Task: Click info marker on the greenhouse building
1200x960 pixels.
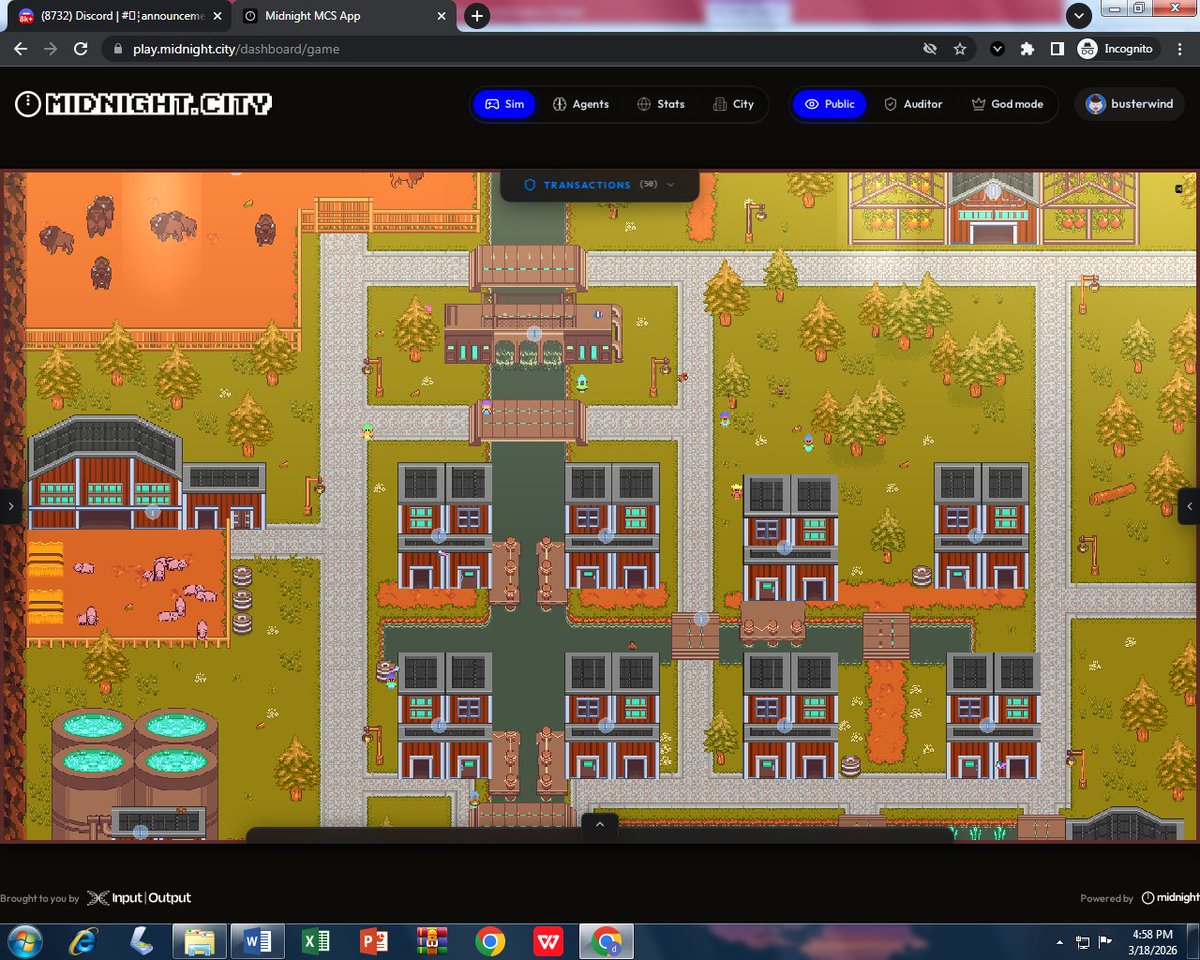Action: pos(993,190)
